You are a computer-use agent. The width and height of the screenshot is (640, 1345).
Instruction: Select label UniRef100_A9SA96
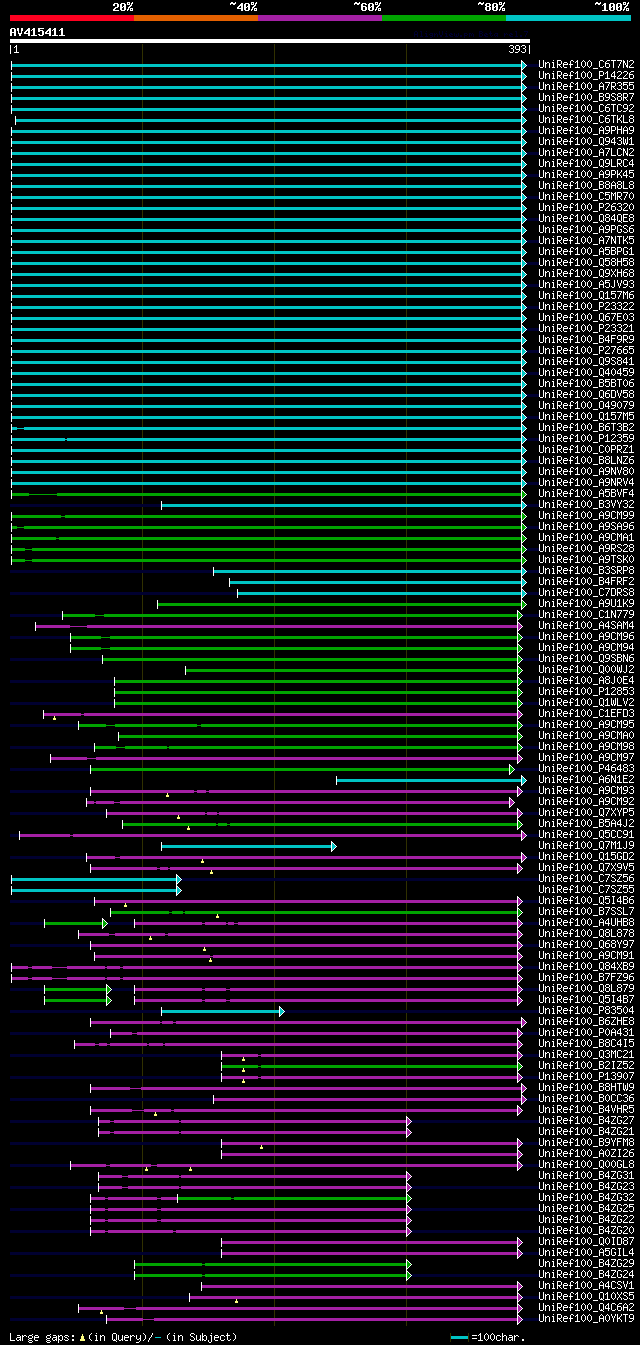coord(586,526)
